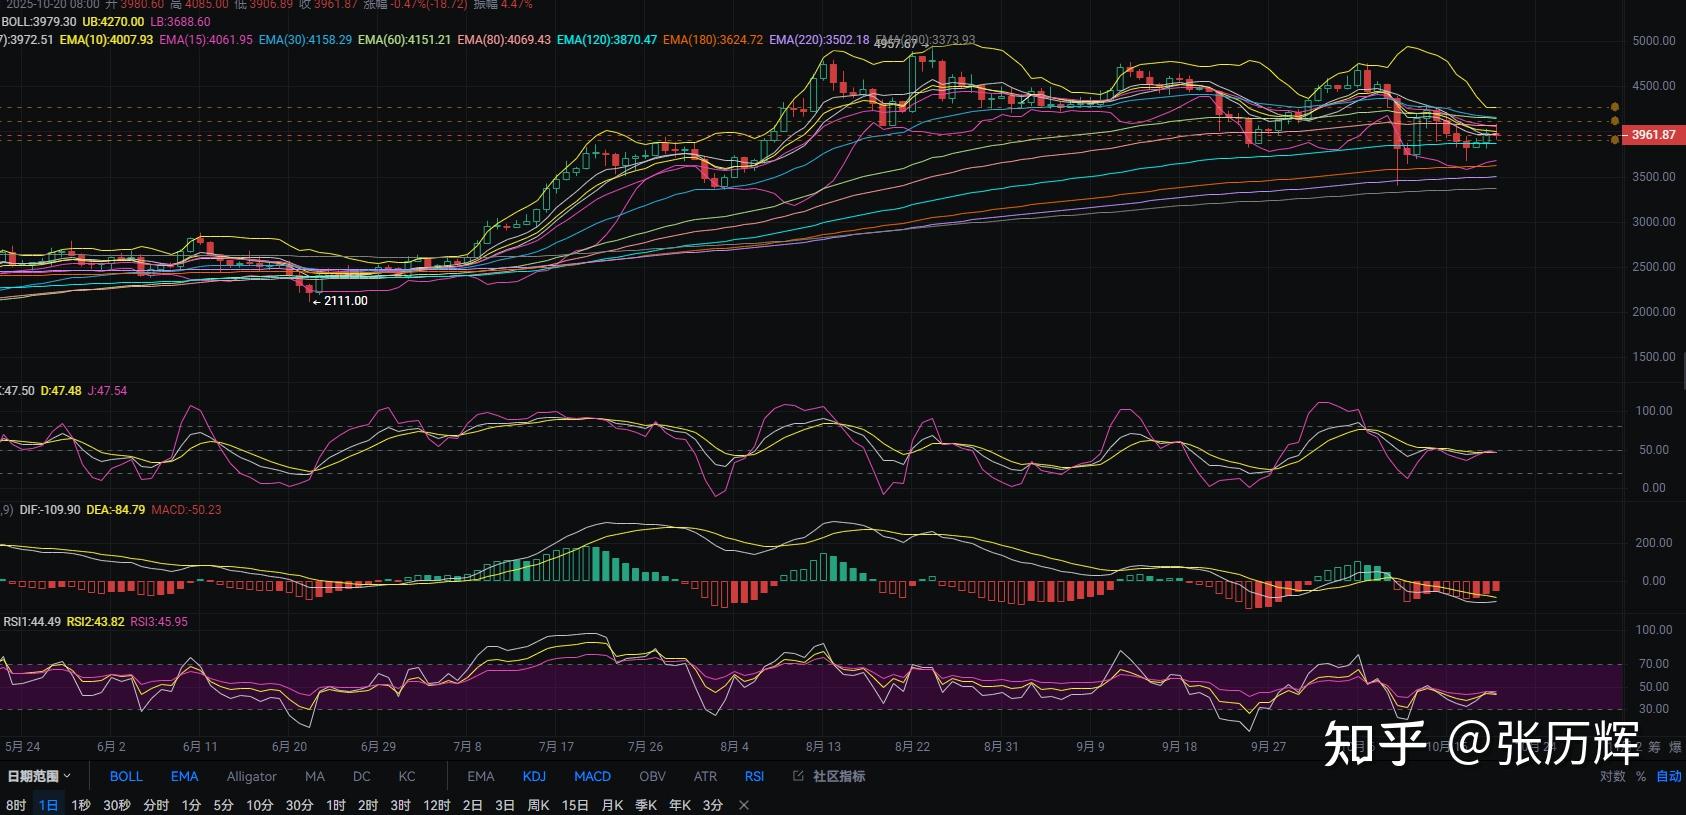Click the X icon after the 3分 timeframe
The image size is (1686, 815).
coord(744,805)
